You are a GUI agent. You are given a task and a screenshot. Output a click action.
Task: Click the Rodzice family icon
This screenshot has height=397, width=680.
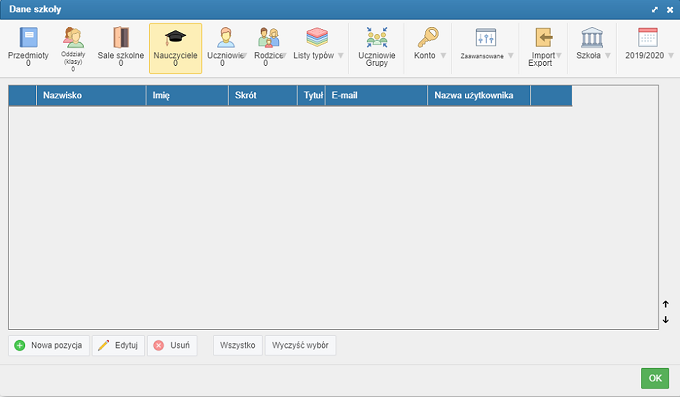coord(268,37)
